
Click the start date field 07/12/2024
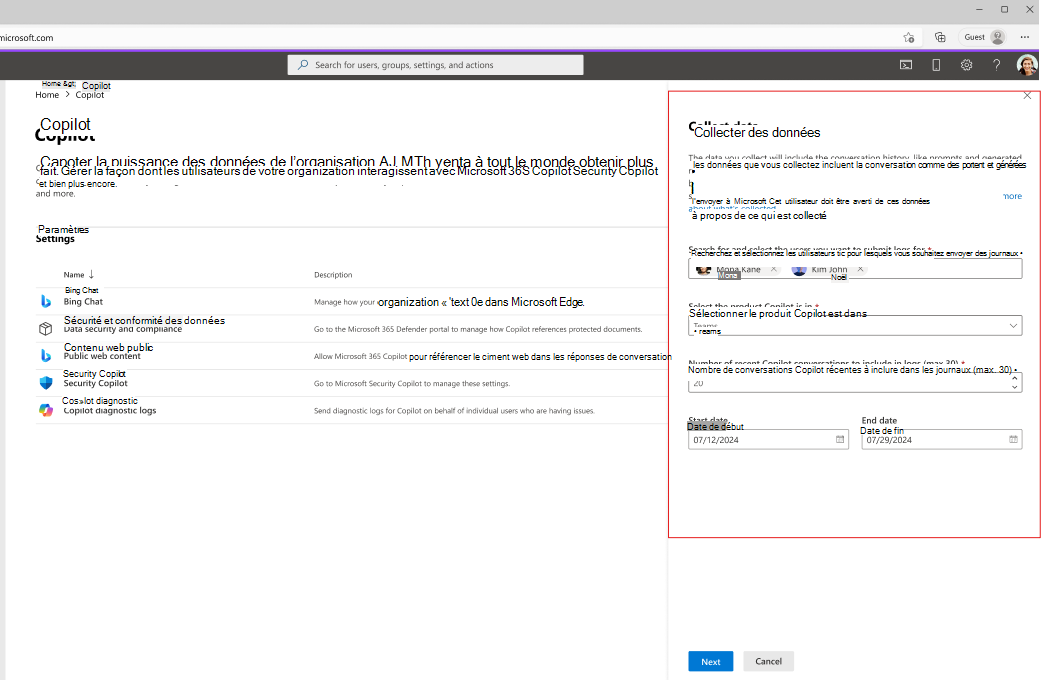[768, 440]
